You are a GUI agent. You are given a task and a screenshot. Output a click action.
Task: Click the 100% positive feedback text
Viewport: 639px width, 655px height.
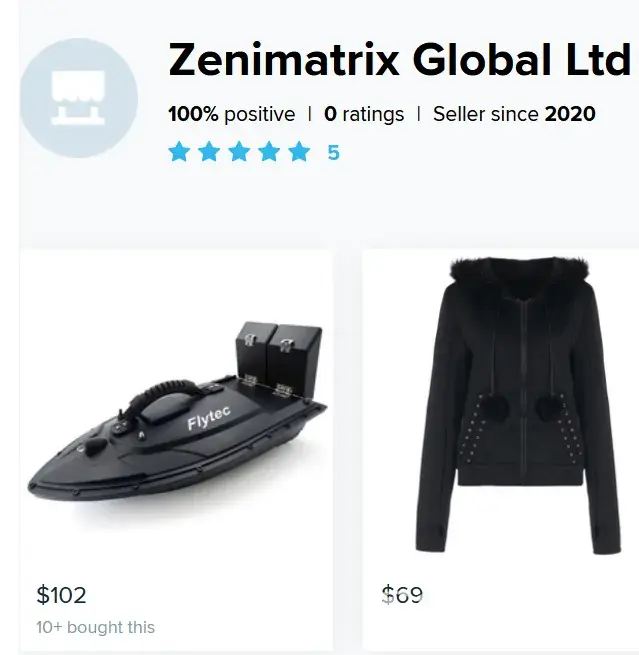pos(231,114)
